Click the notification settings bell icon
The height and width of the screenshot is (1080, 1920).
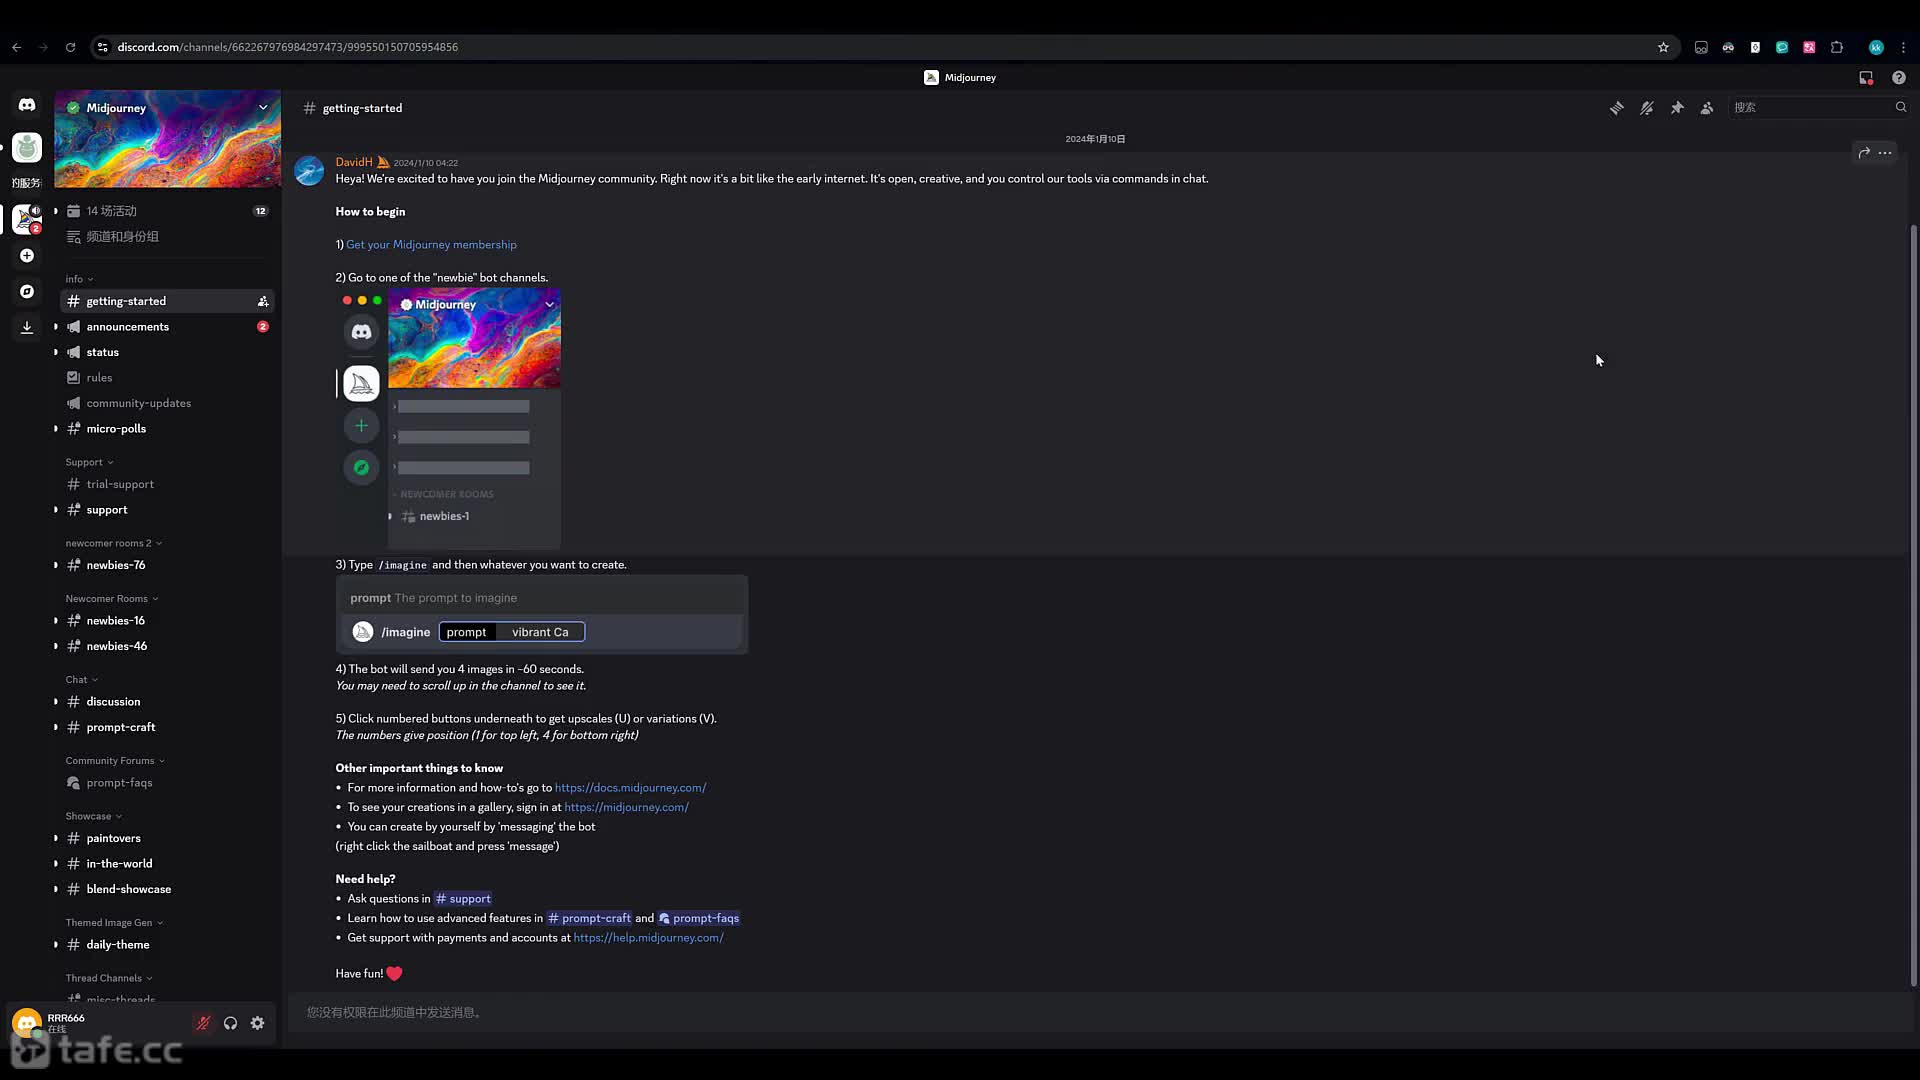[1647, 108]
